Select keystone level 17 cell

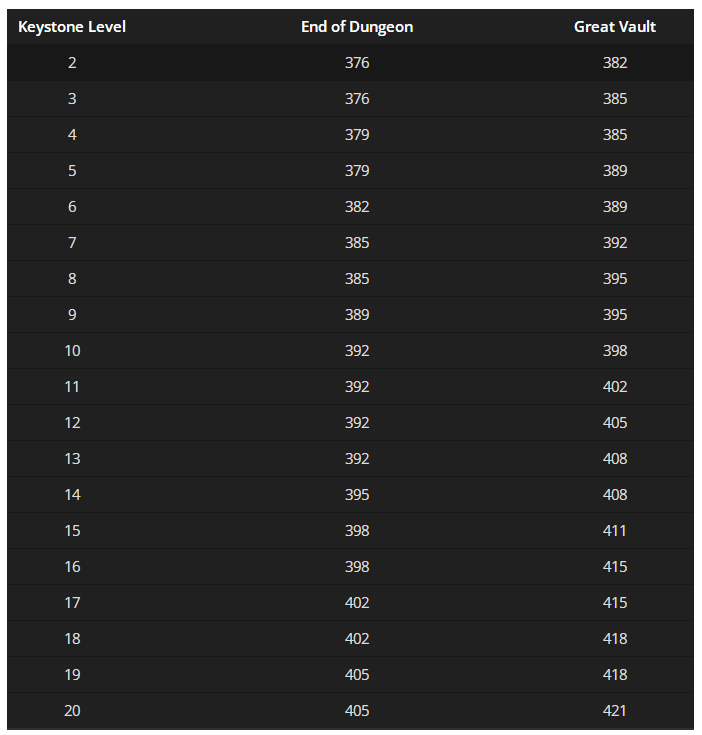click(72, 603)
